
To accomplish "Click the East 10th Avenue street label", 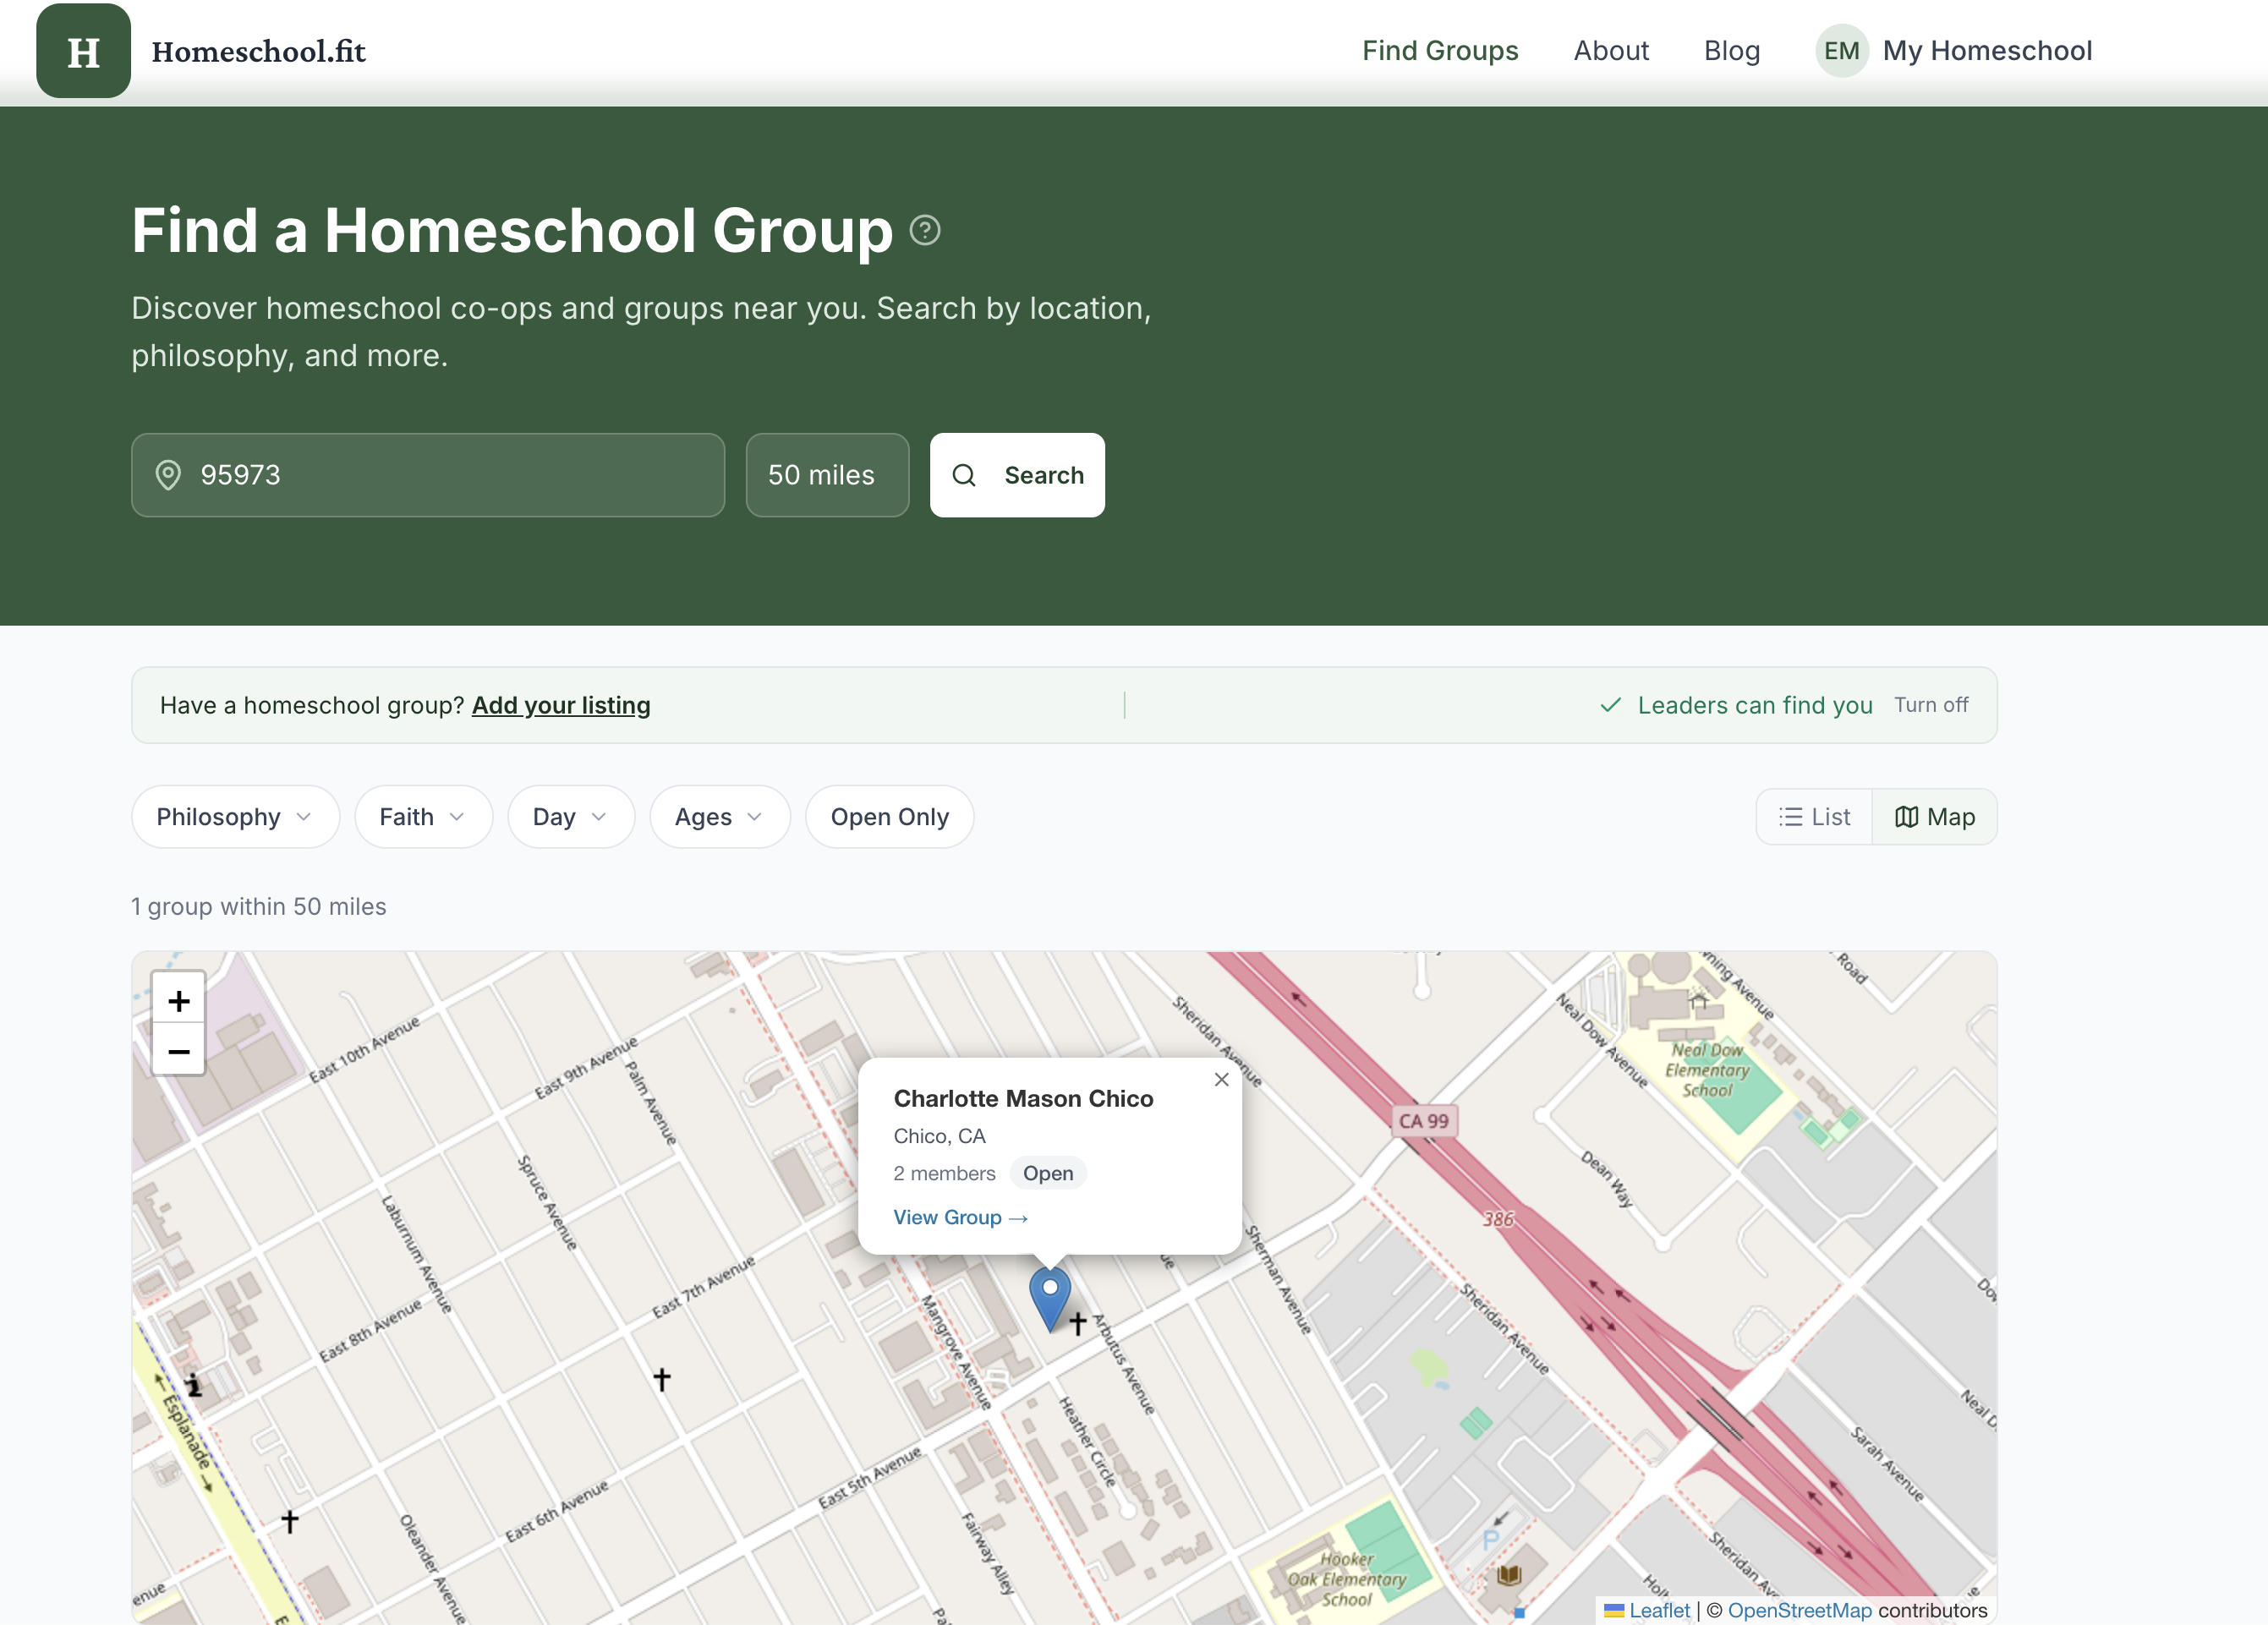I will point(364,1049).
